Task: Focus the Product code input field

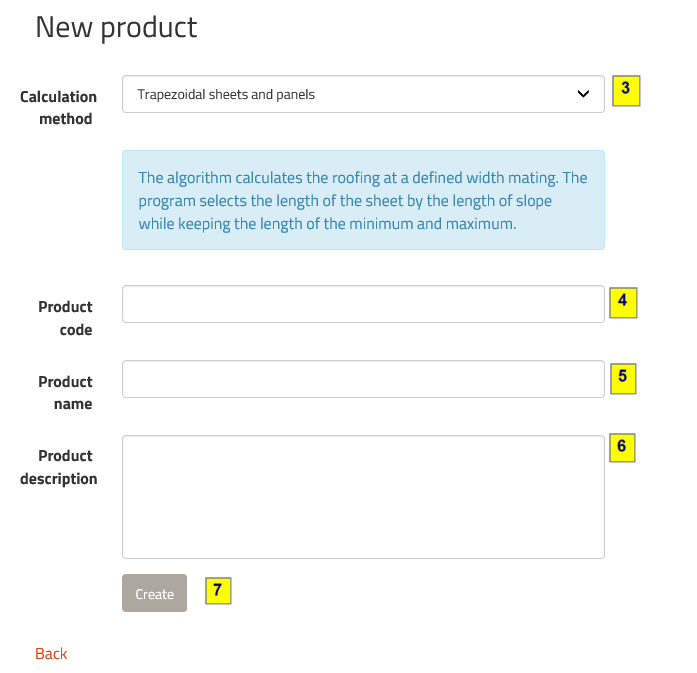Action: [x=363, y=304]
